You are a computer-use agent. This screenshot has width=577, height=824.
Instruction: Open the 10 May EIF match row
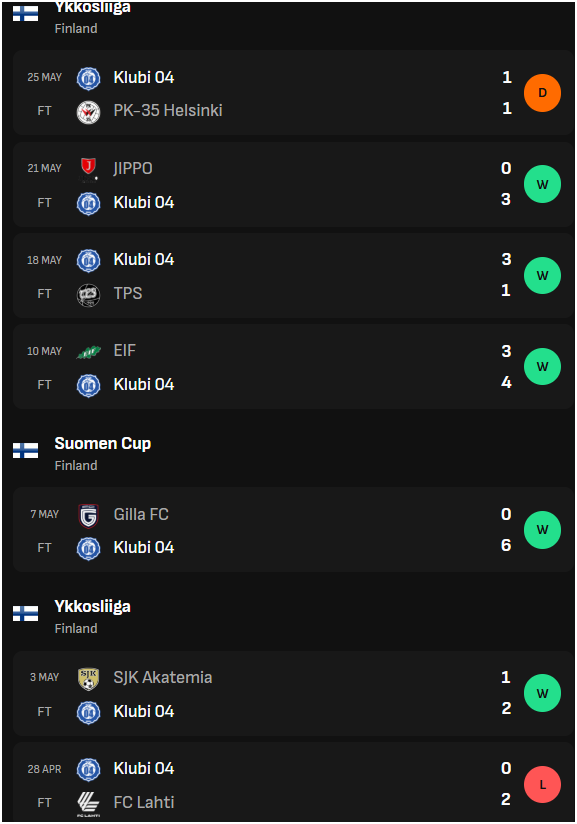point(293,367)
